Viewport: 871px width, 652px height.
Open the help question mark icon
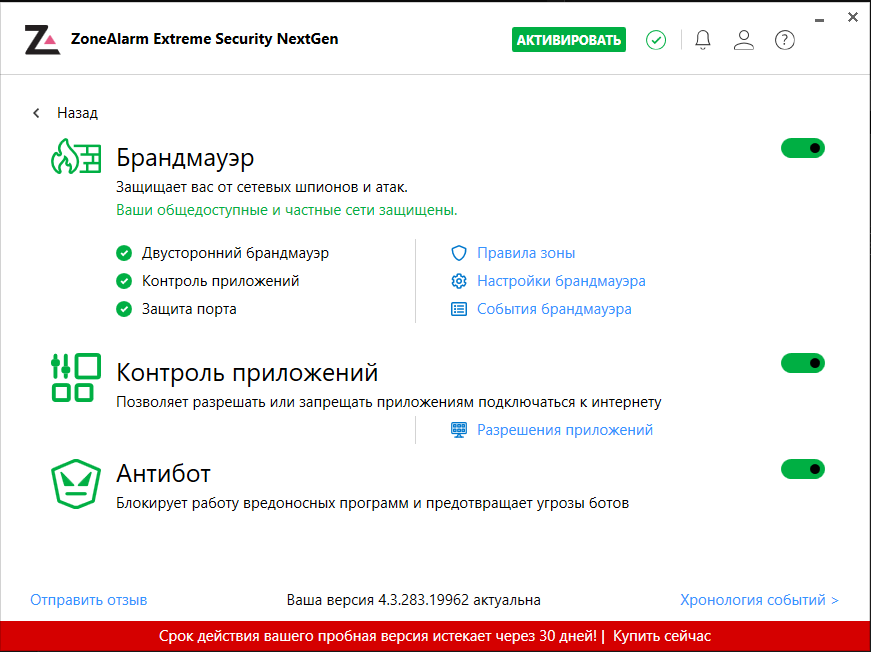tap(784, 40)
